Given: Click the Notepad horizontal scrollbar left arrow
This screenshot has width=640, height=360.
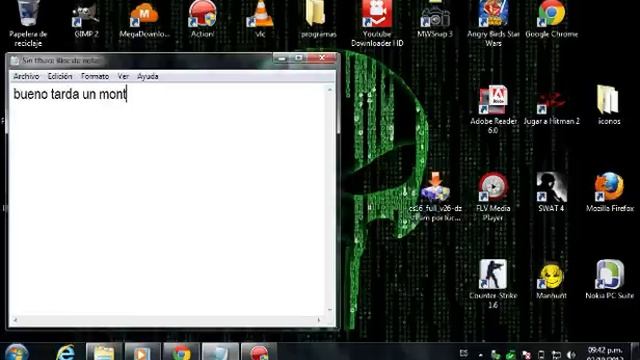Looking at the screenshot, I should click(15, 320).
